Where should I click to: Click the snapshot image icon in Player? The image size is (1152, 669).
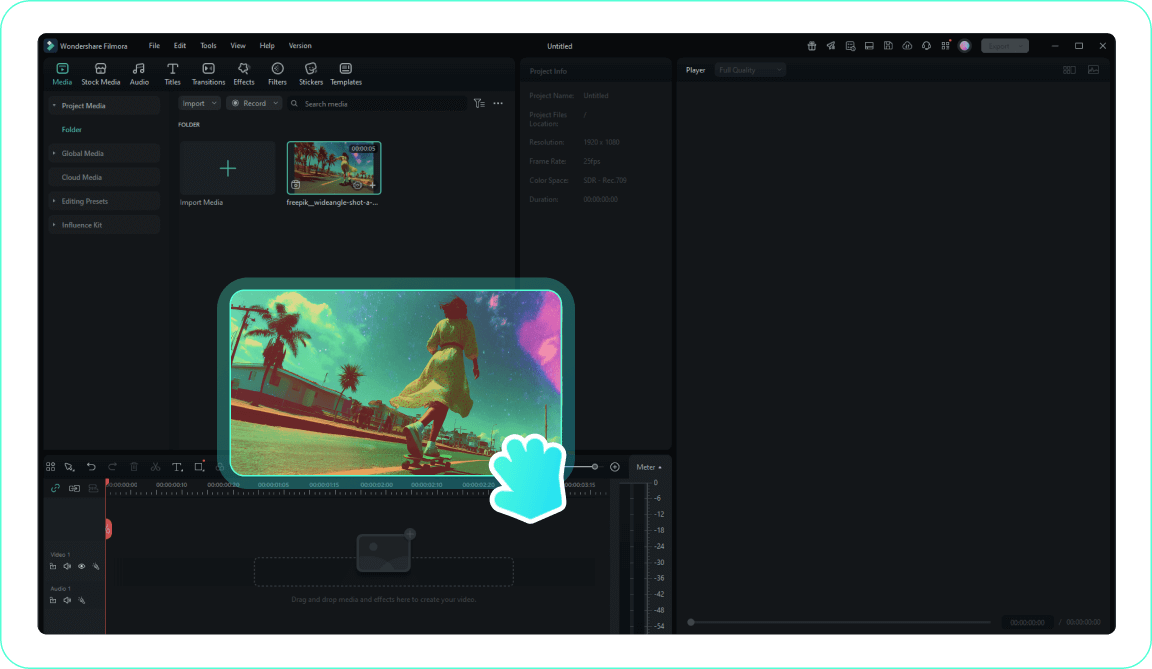[x=1093, y=70]
